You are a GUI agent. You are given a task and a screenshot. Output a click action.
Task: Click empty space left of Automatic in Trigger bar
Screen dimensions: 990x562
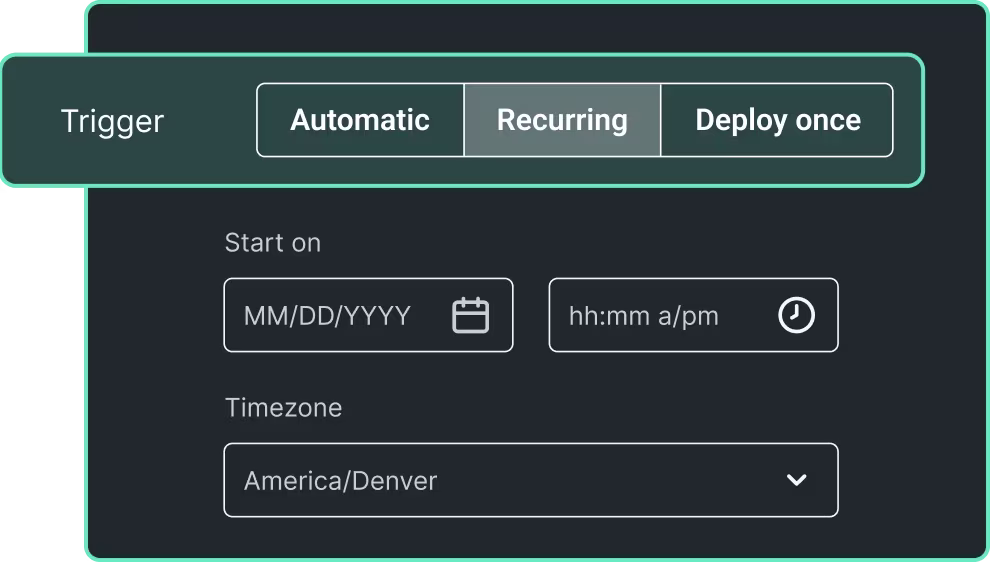pyautogui.click(x=212, y=121)
